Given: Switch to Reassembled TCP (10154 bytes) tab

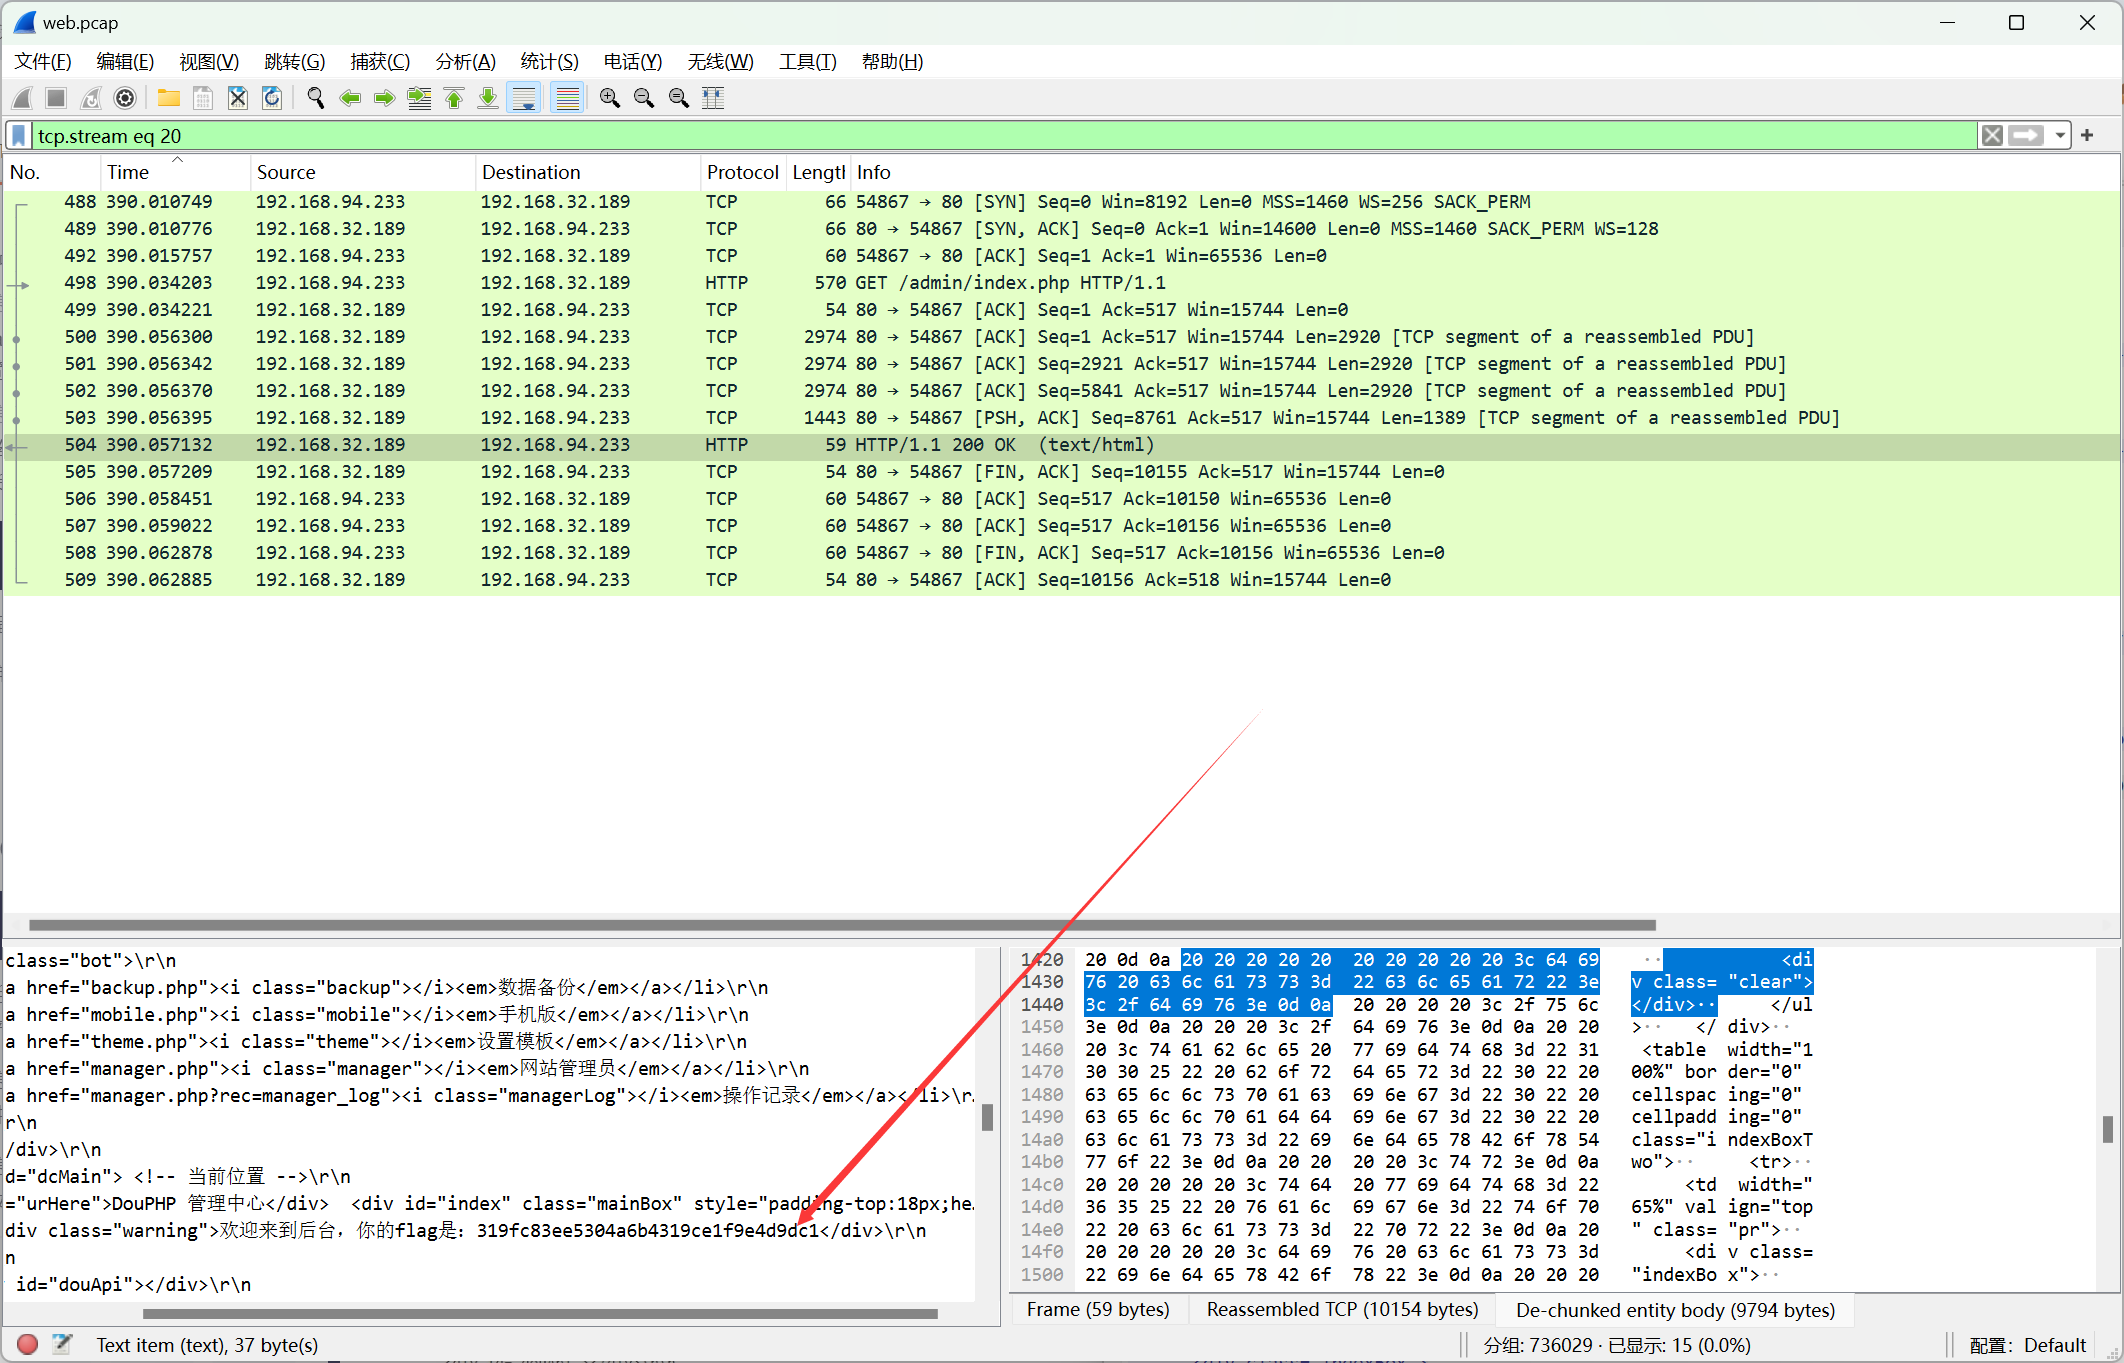Looking at the screenshot, I should 1342,1310.
